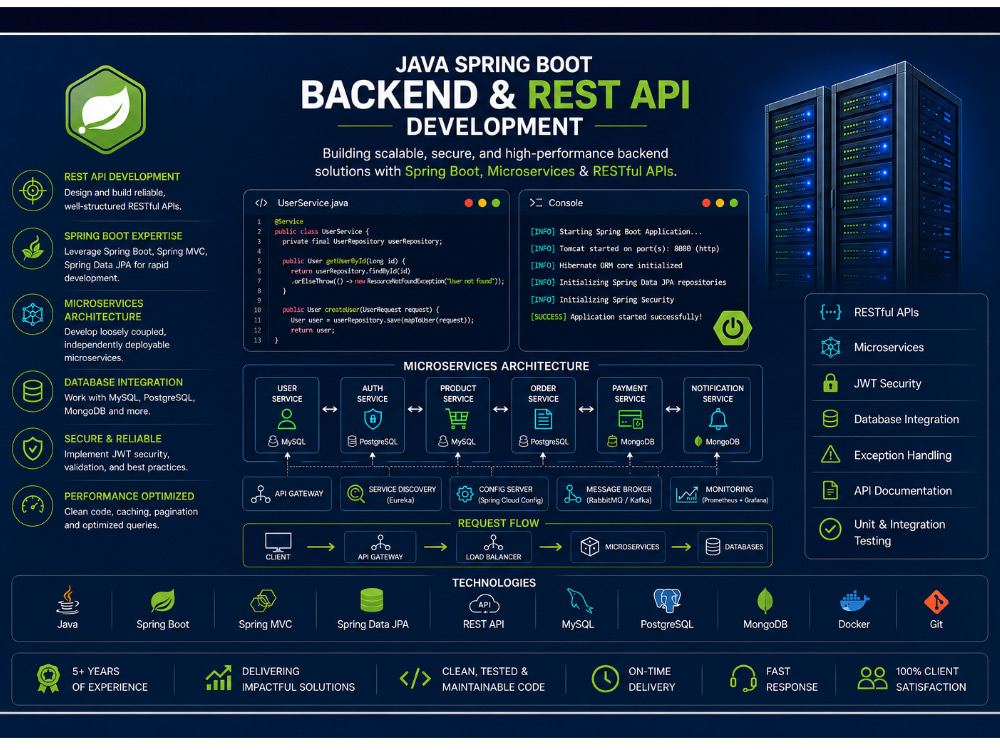Select the API Gateway box under microservices
1000x750 pixels.
coord(287,494)
